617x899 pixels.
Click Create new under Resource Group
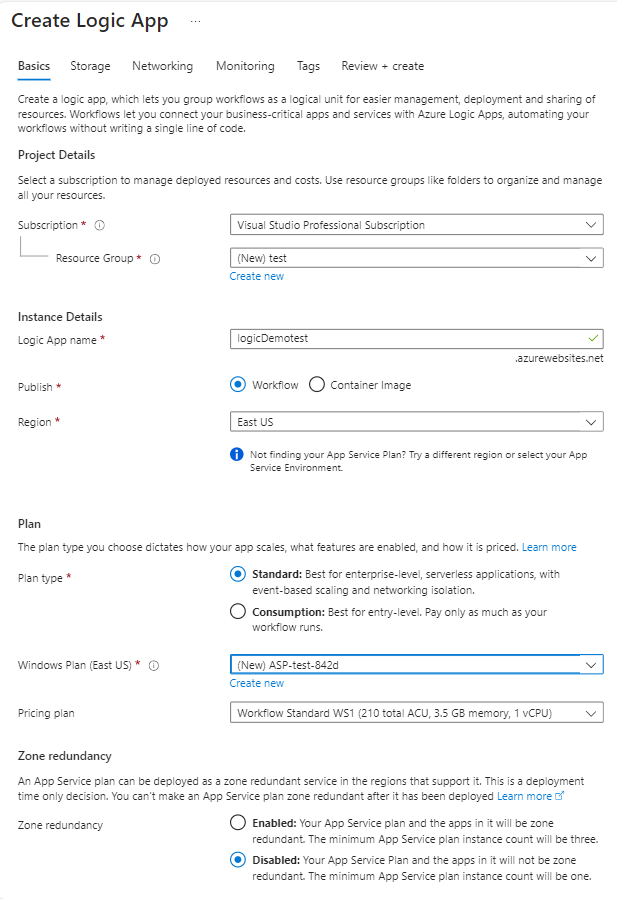256,276
